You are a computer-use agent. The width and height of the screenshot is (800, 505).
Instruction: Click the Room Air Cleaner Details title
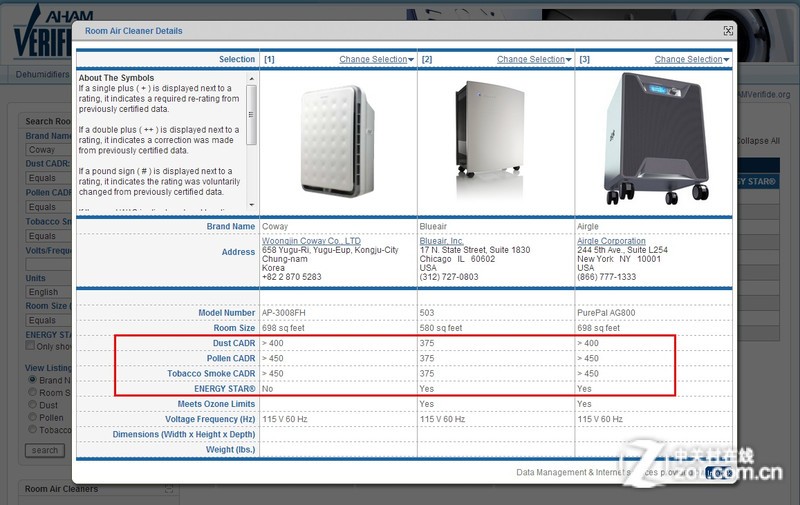tap(134, 31)
